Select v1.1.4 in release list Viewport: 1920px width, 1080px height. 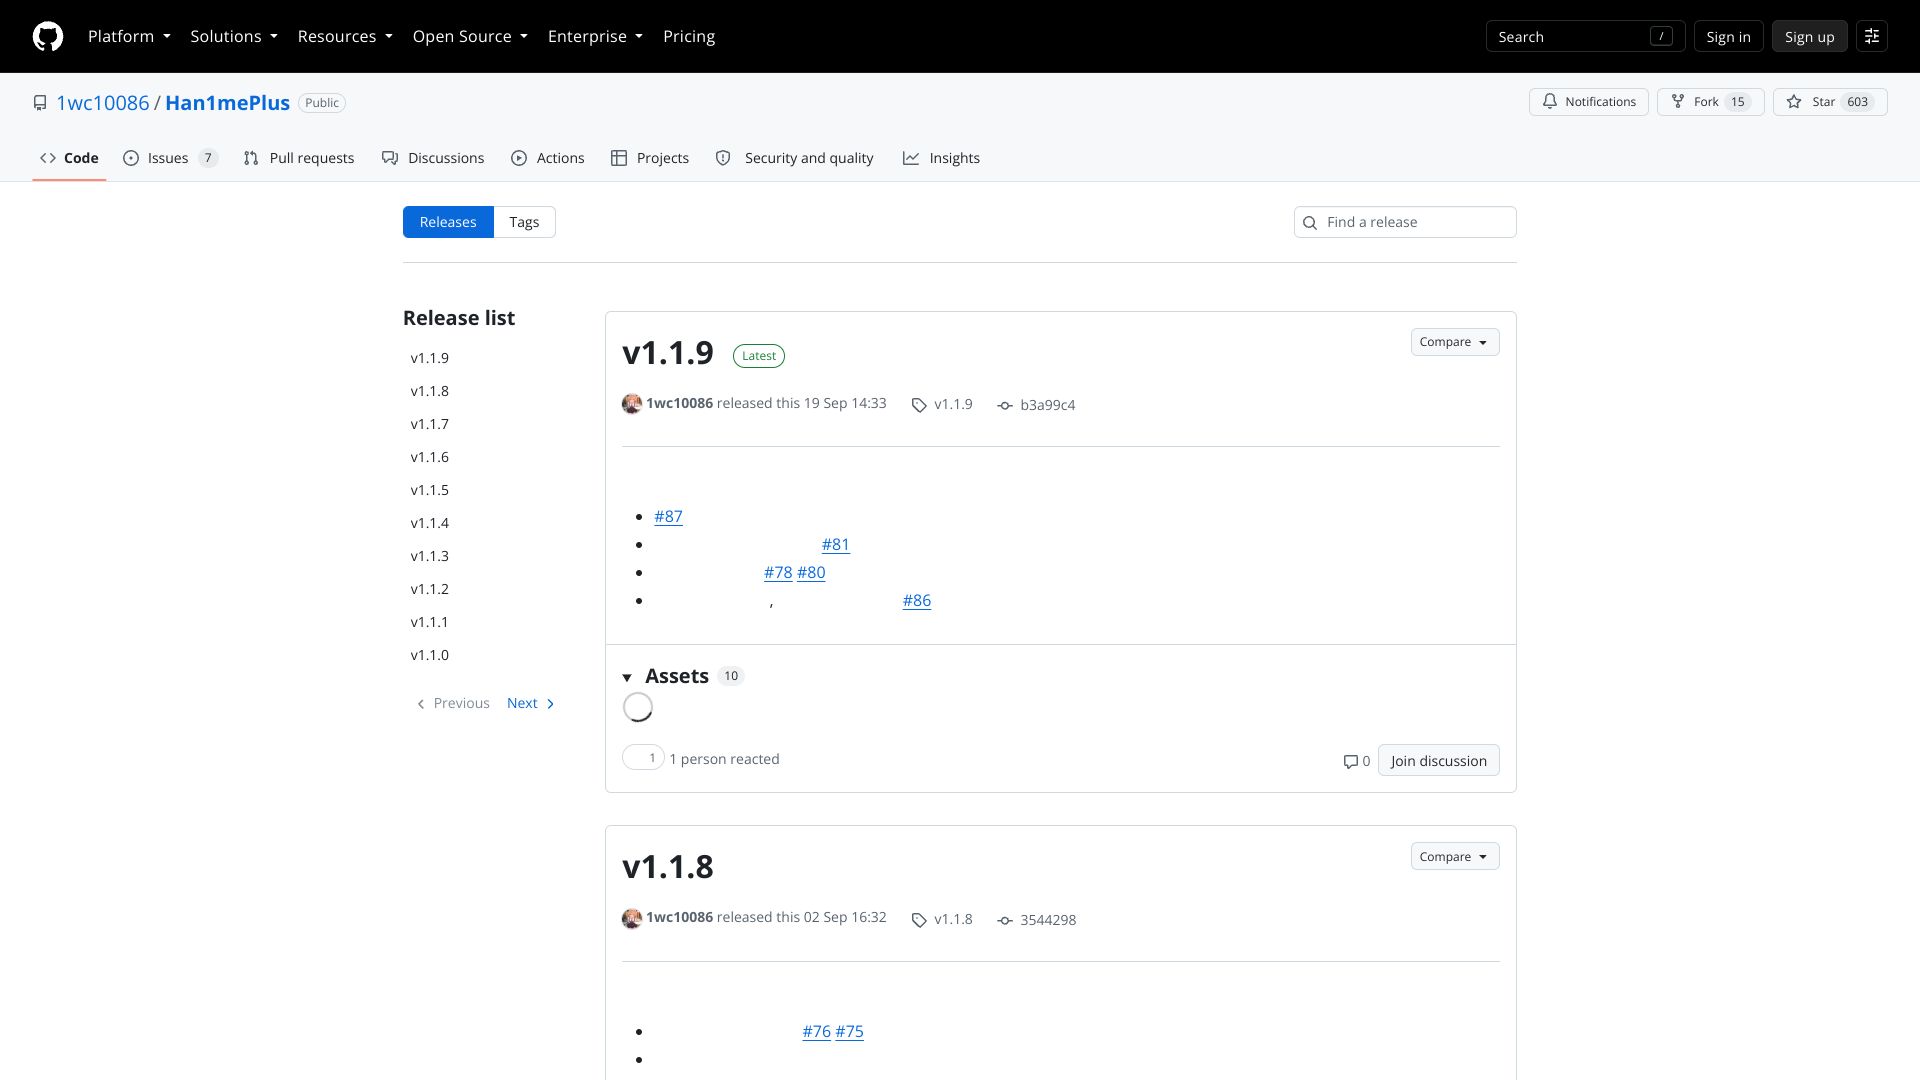tap(430, 523)
